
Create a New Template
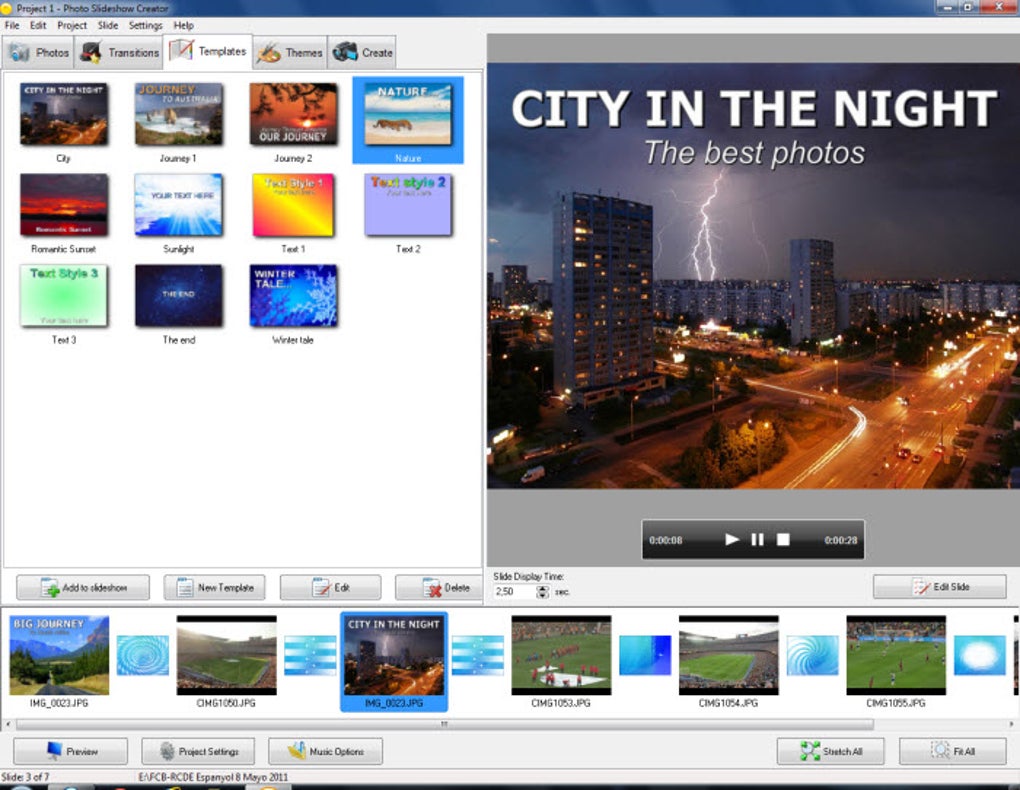214,587
